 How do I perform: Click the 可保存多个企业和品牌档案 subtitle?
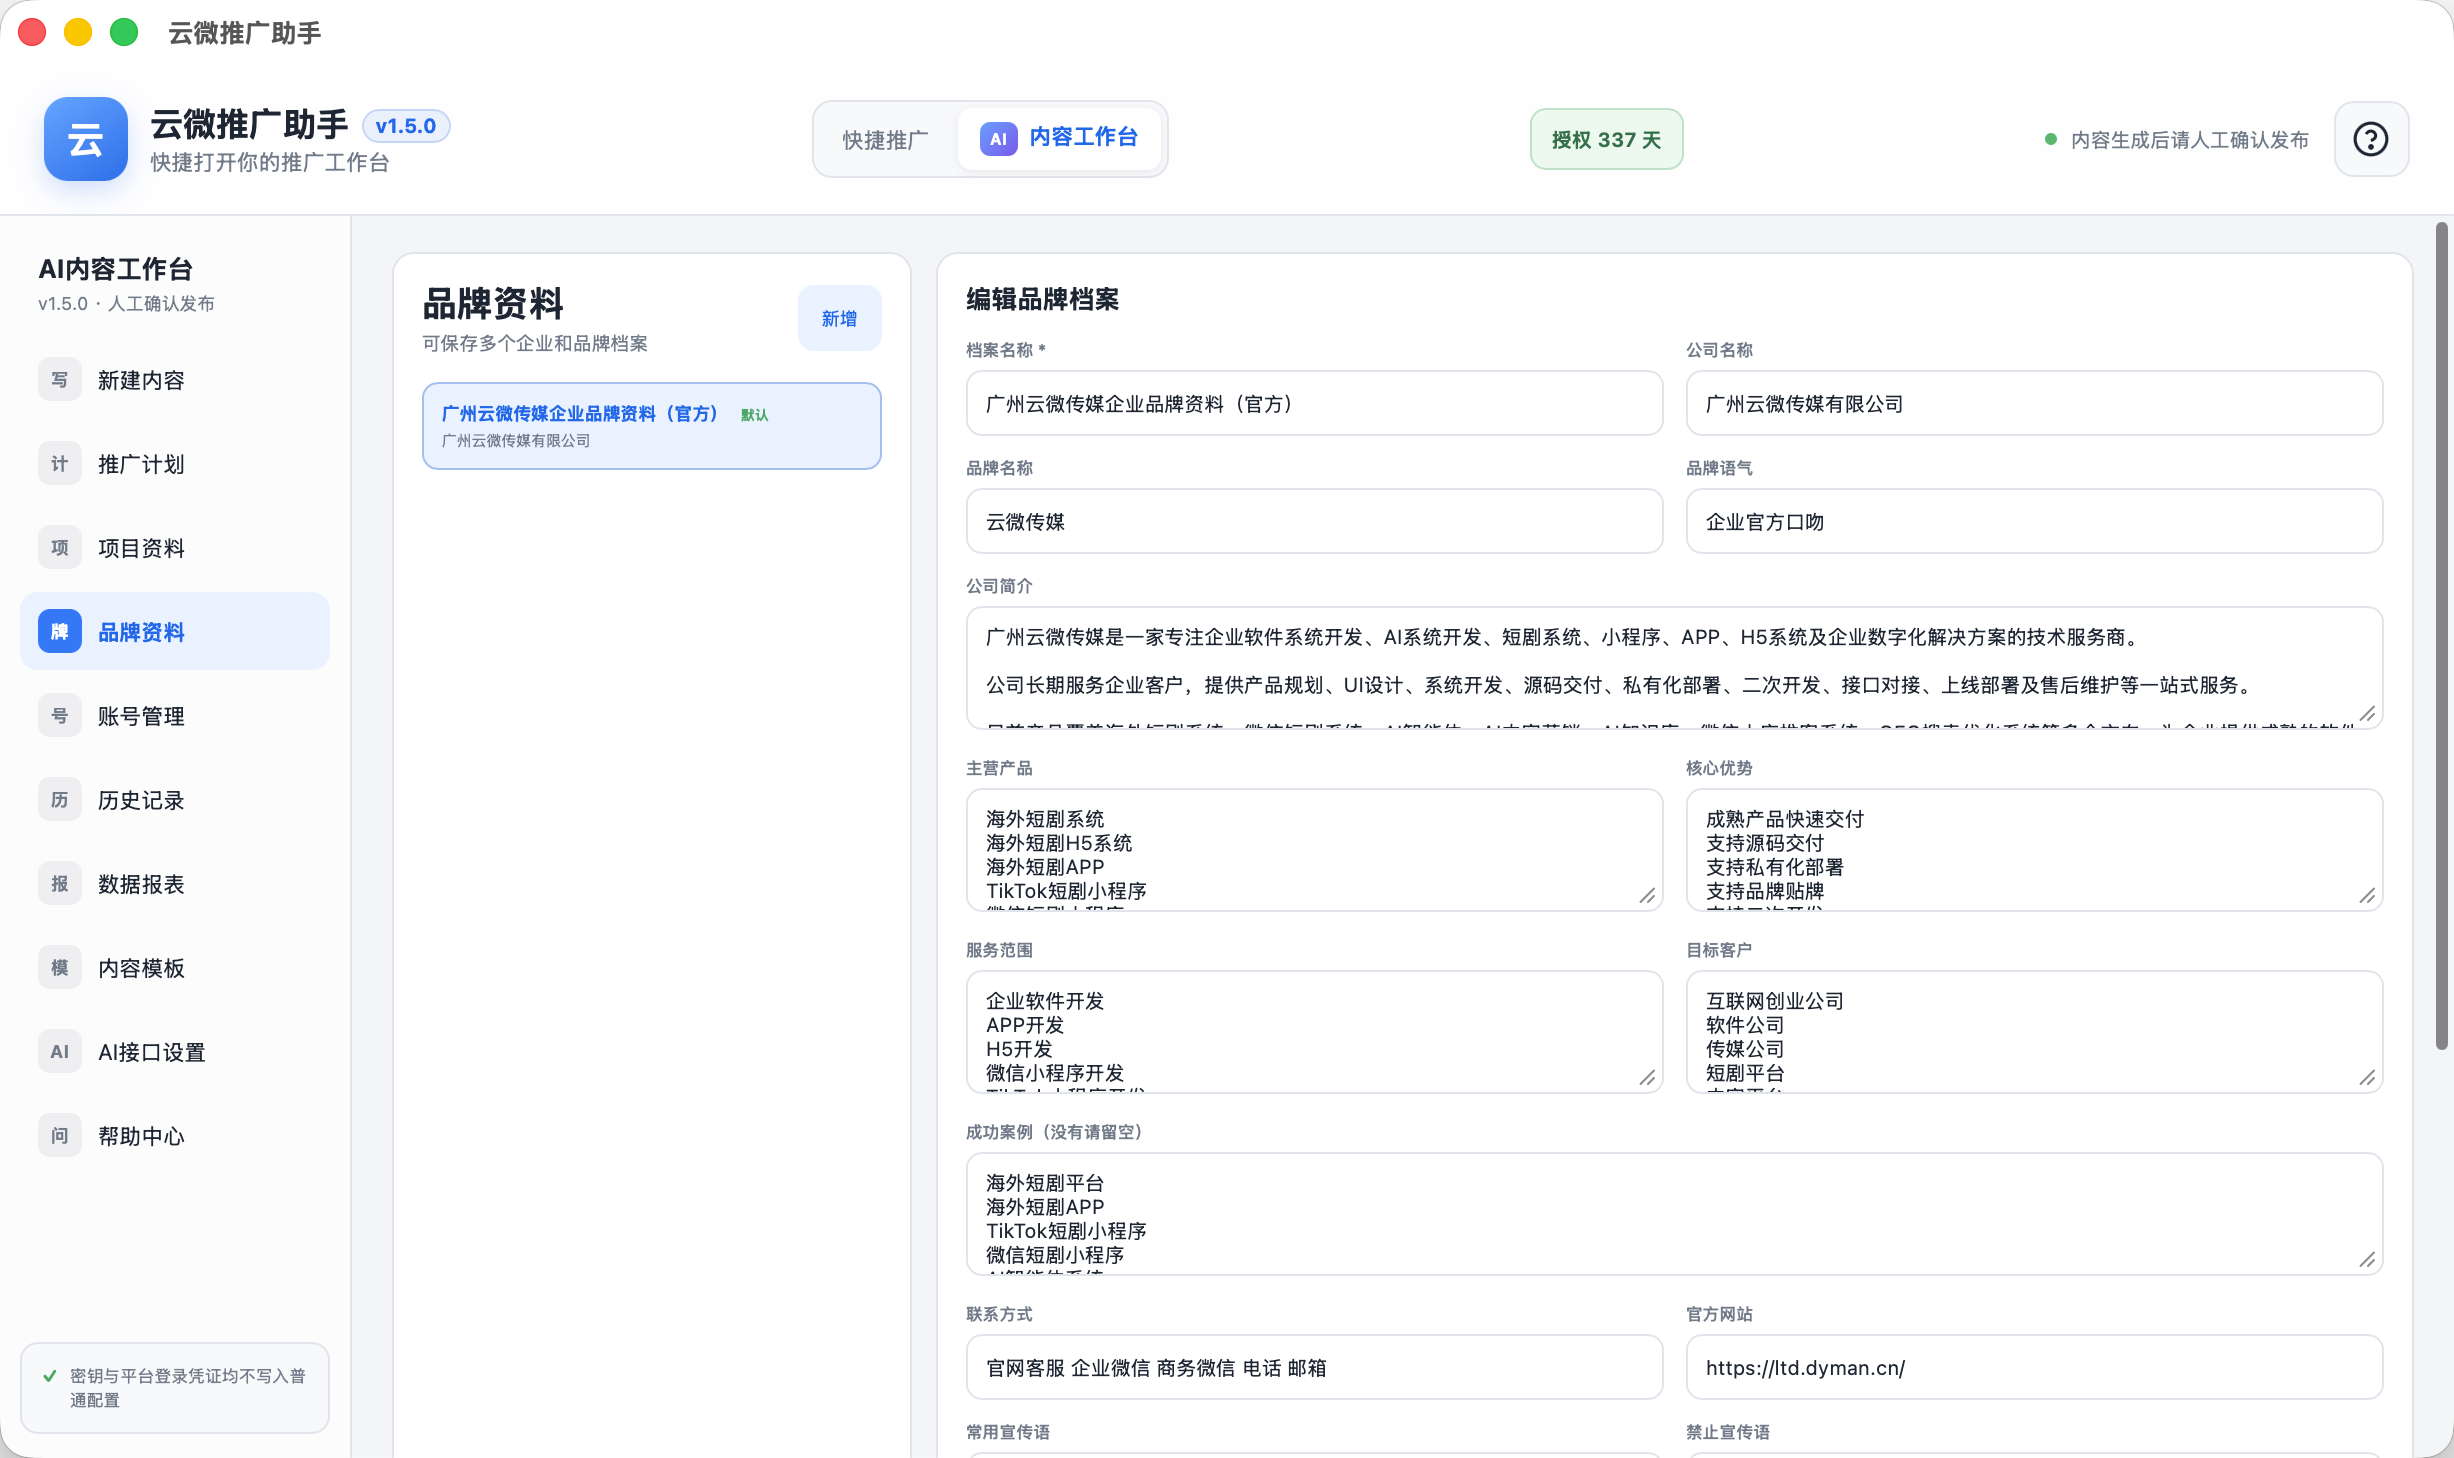point(535,343)
